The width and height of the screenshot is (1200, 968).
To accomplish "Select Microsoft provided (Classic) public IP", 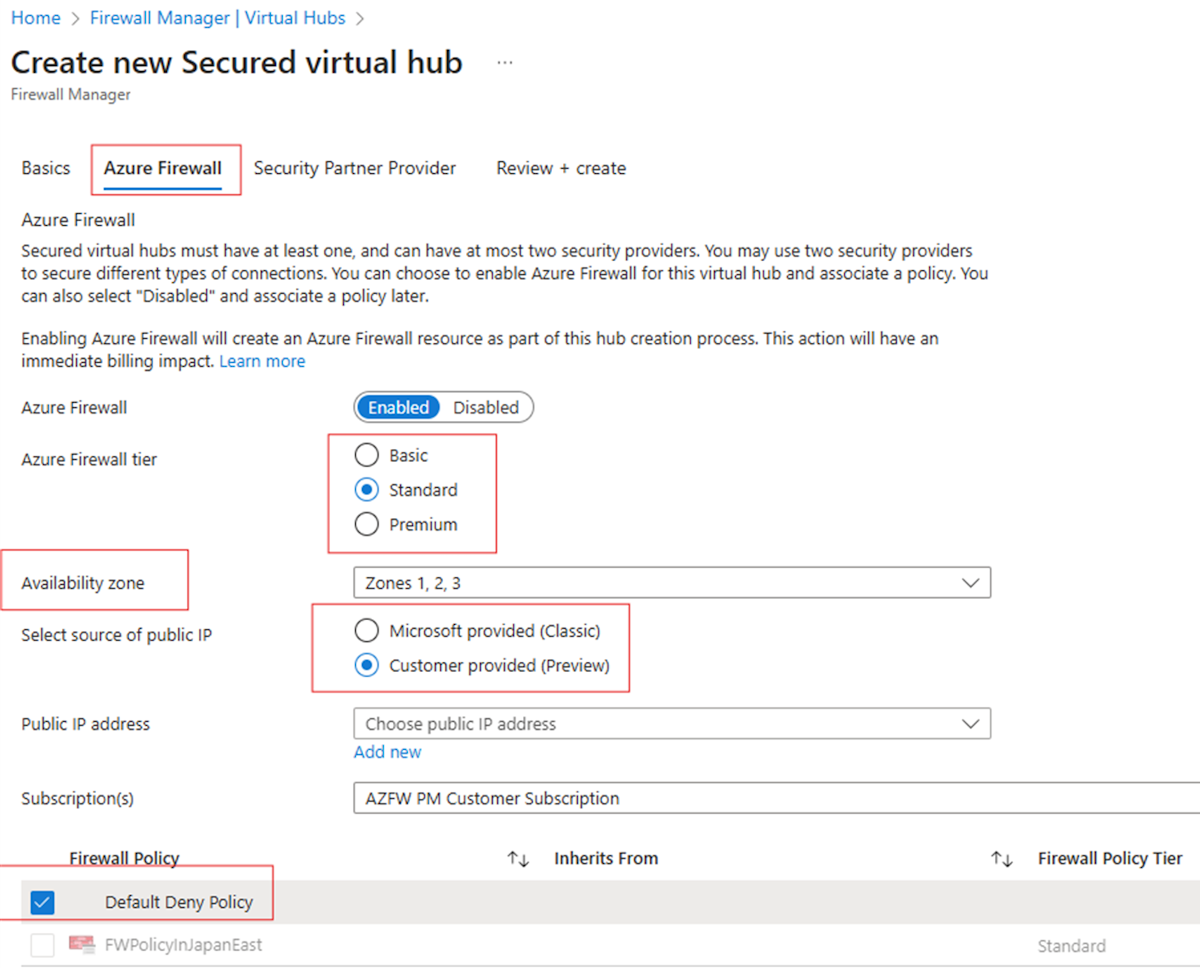I will pyautogui.click(x=367, y=631).
